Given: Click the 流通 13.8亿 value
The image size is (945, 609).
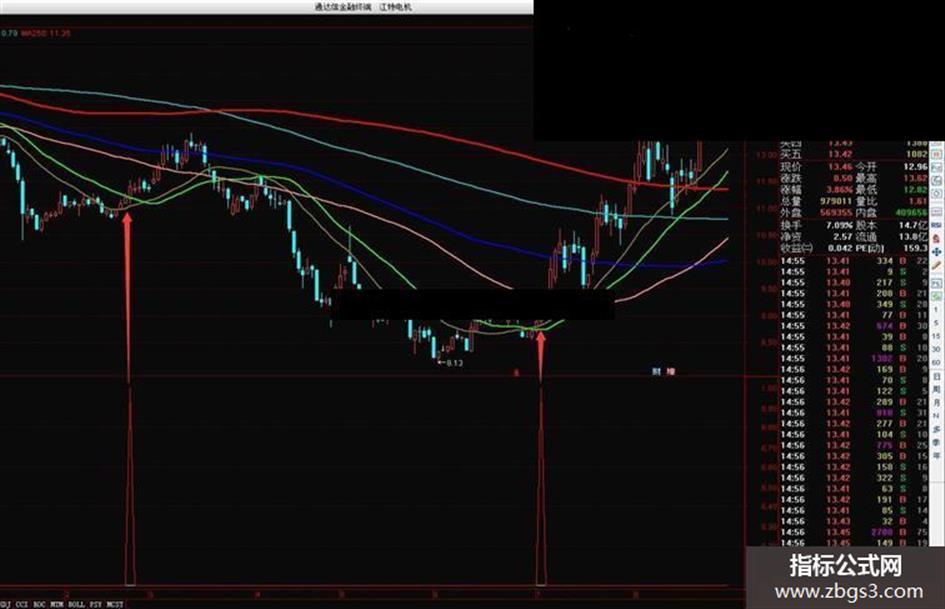Looking at the screenshot, I should tap(914, 236).
